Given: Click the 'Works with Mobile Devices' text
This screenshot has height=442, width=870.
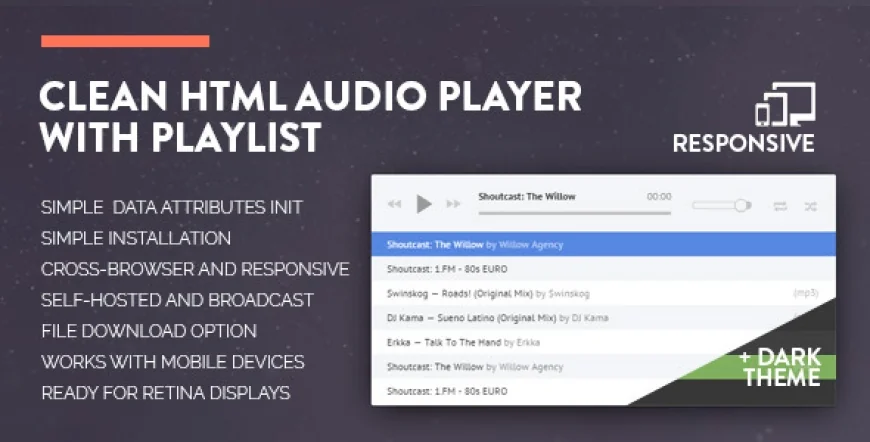Looking at the screenshot, I should coord(173,362).
